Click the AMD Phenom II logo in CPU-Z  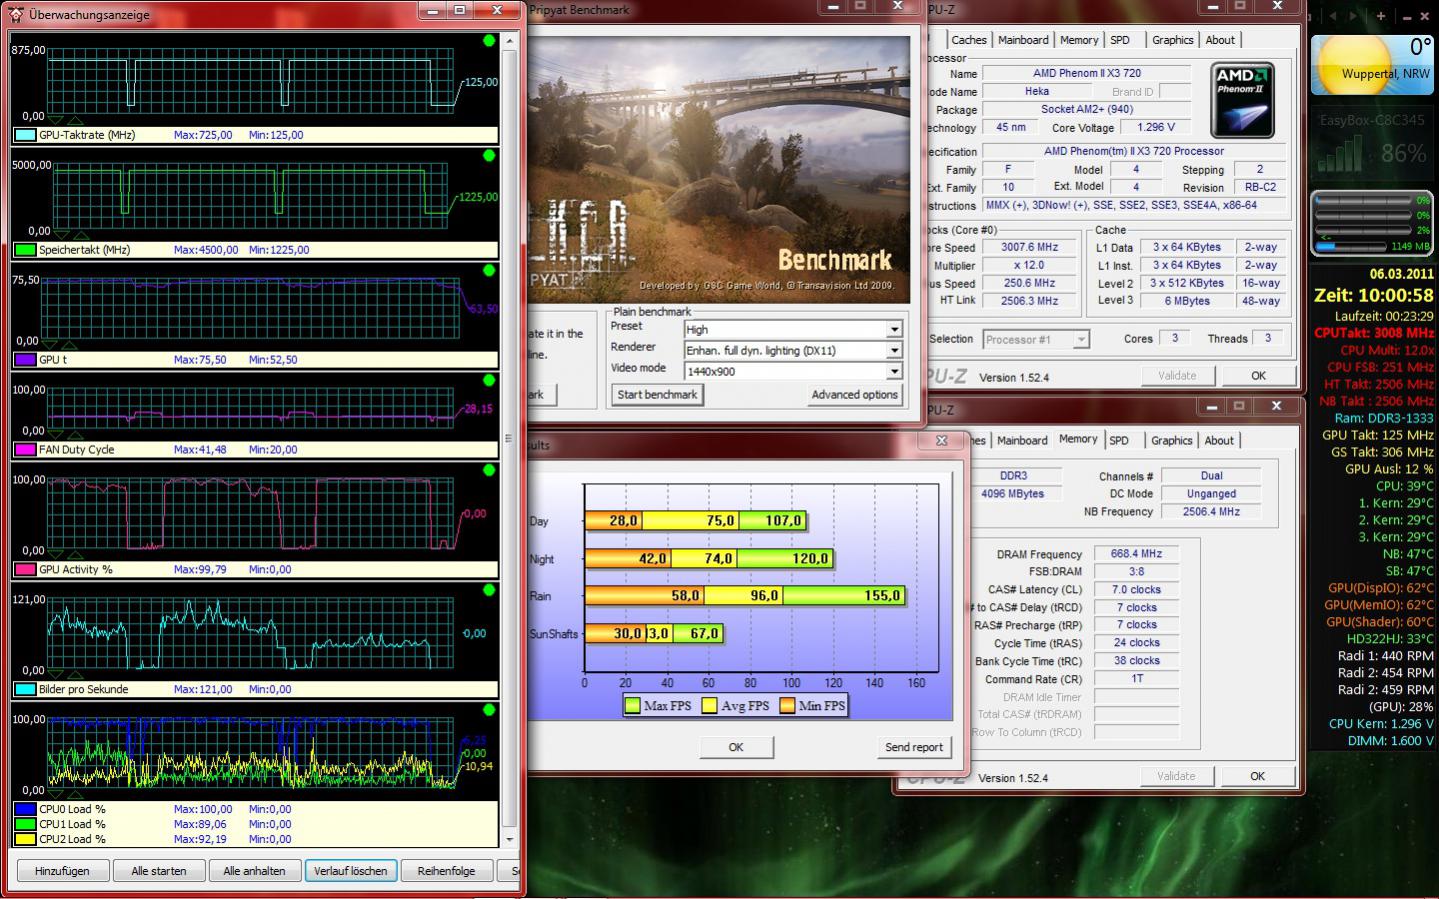pos(1242,100)
